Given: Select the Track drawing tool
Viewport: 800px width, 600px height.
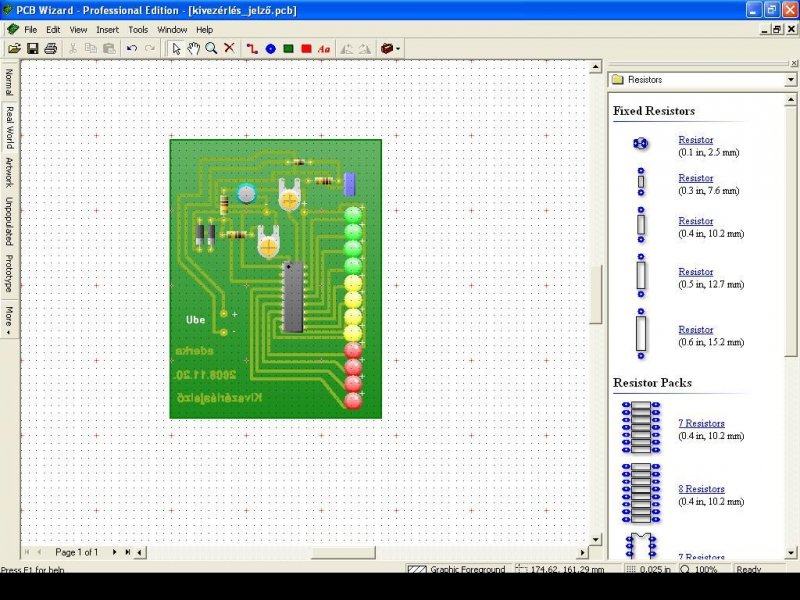Looking at the screenshot, I should 252,49.
